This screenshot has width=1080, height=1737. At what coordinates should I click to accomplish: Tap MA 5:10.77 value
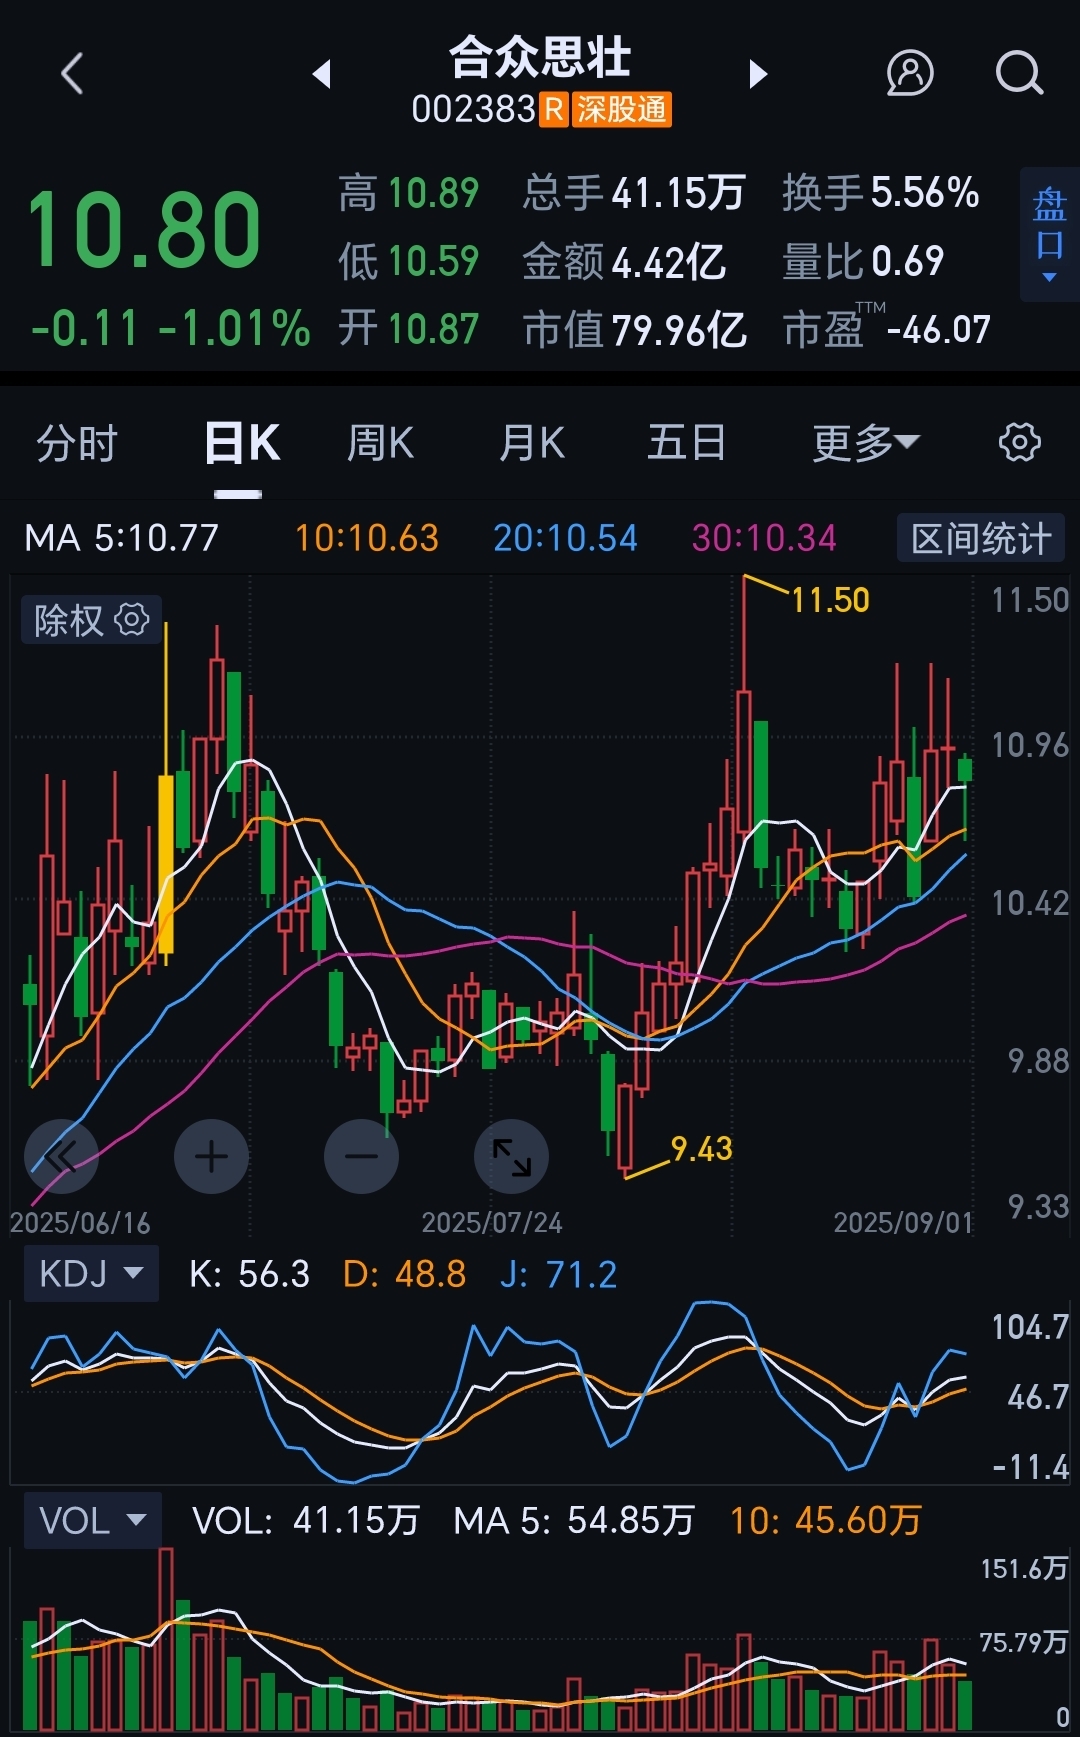tap(122, 538)
